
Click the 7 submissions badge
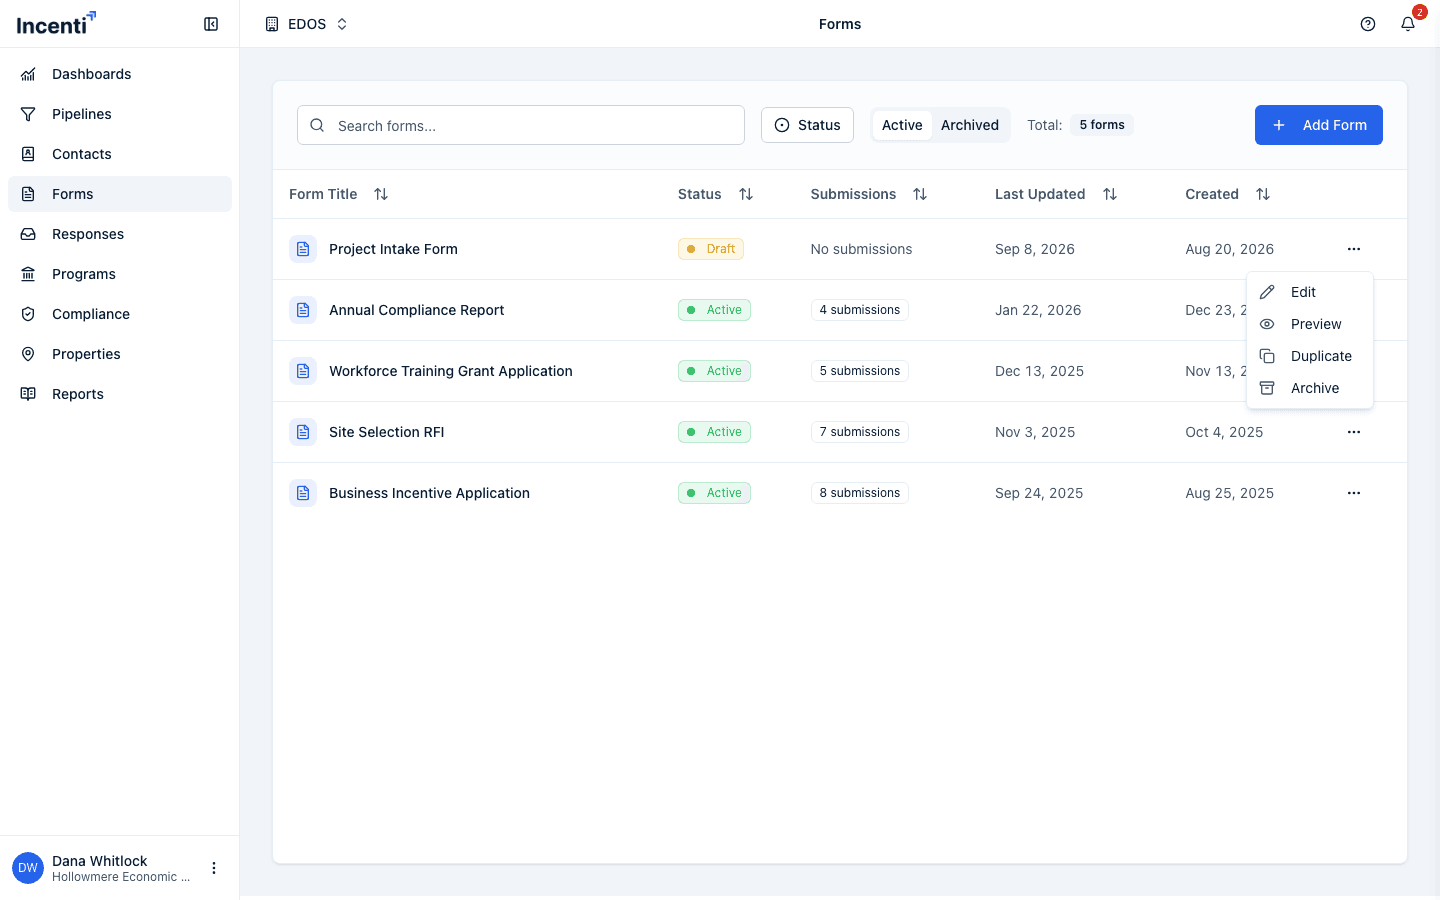click(x=860, y=432)
